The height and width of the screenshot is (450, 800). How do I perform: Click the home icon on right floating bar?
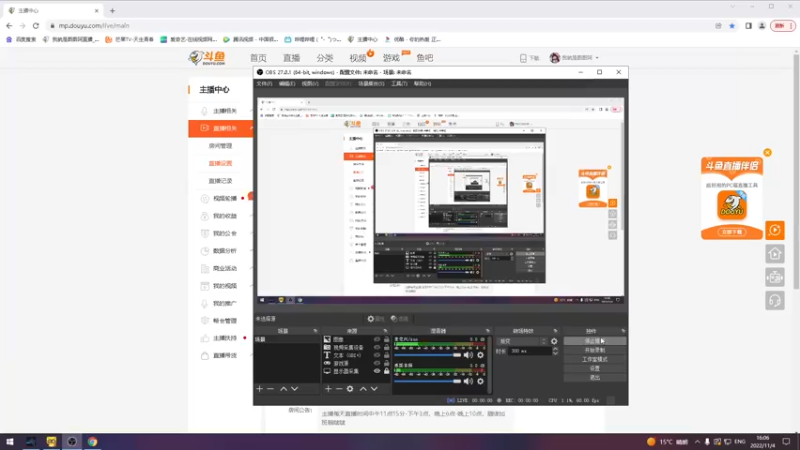[774, 254]
